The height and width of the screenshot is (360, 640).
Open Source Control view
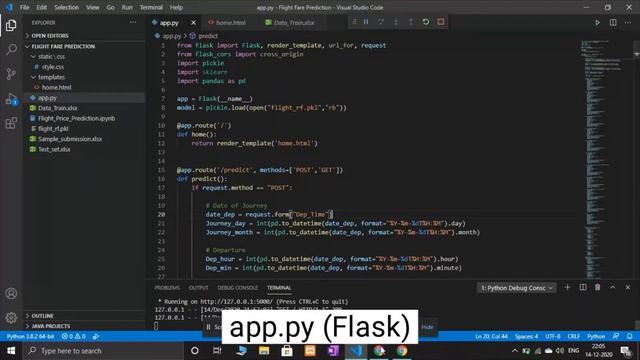[x=11, y=74]
